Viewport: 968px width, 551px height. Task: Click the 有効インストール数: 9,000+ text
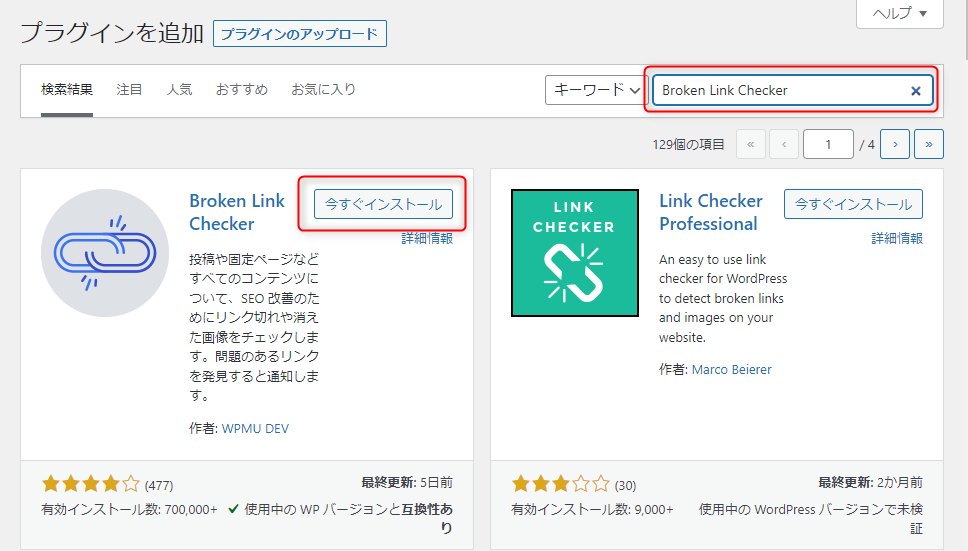click(x=592, y=510)
